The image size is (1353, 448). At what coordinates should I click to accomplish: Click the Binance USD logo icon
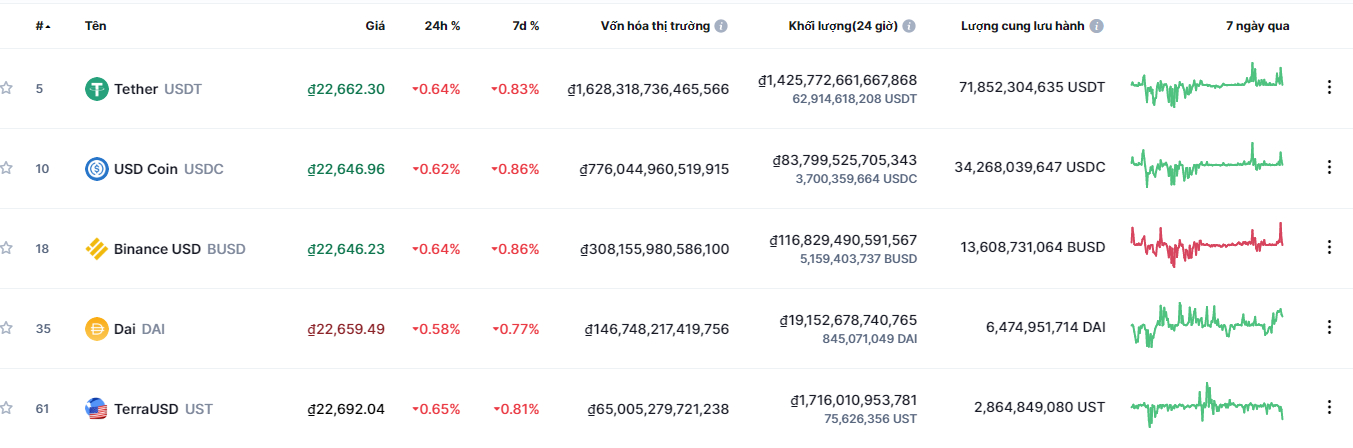tap(97, 249)
